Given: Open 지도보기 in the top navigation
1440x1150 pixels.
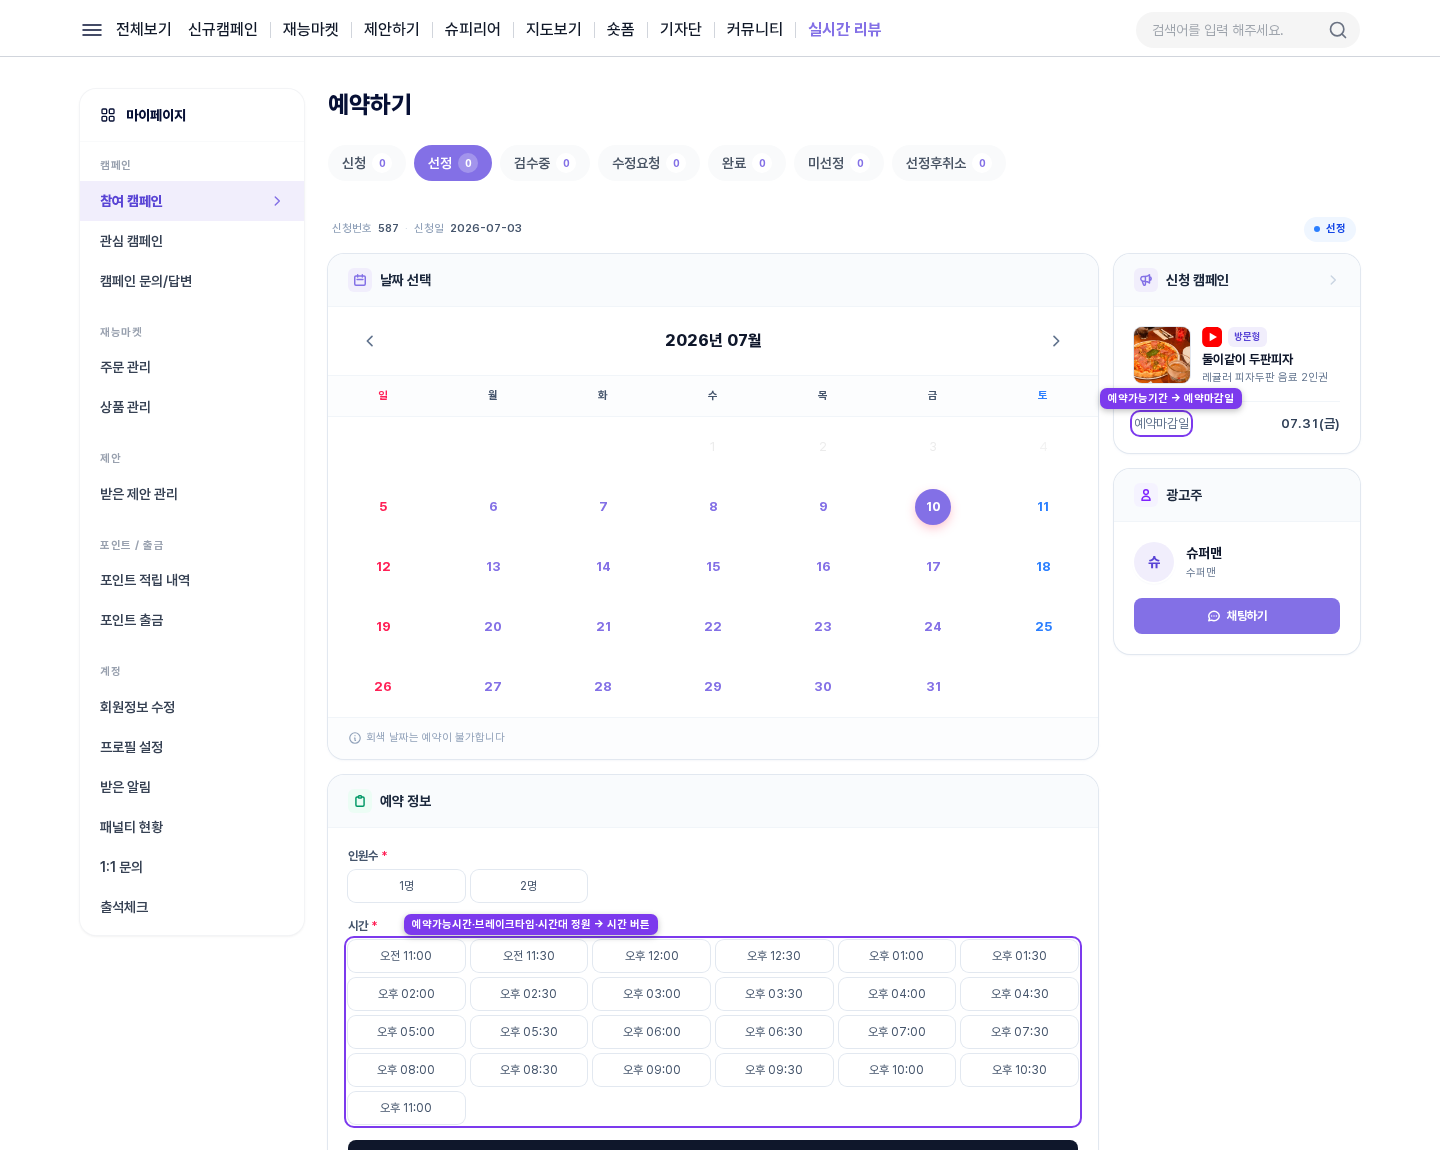Looking at the screenshot, I should pos(554,30).
